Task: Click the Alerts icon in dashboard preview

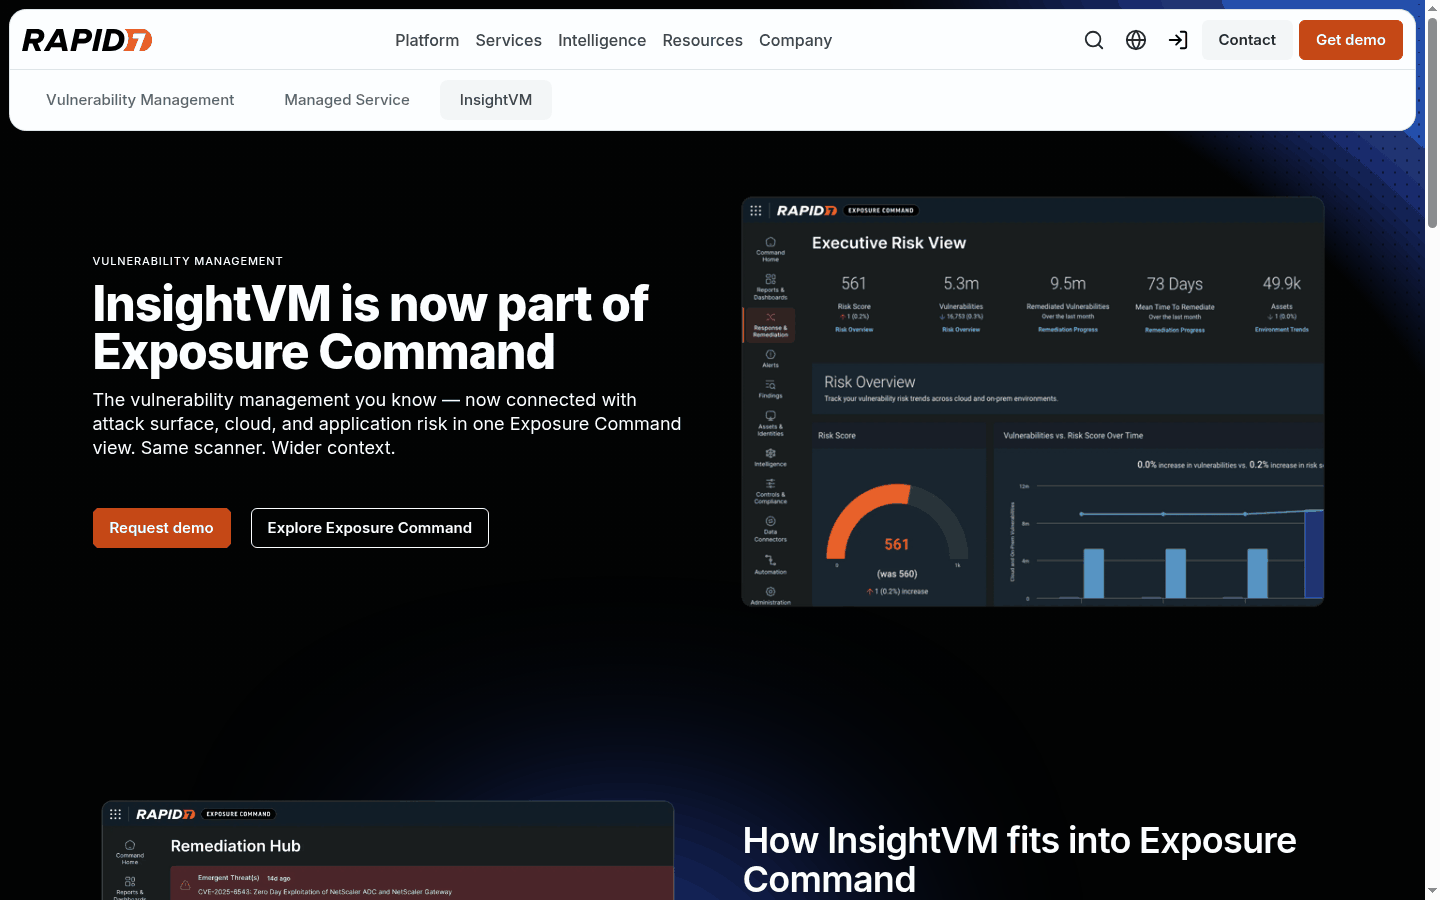Action: tap(770, 354)
